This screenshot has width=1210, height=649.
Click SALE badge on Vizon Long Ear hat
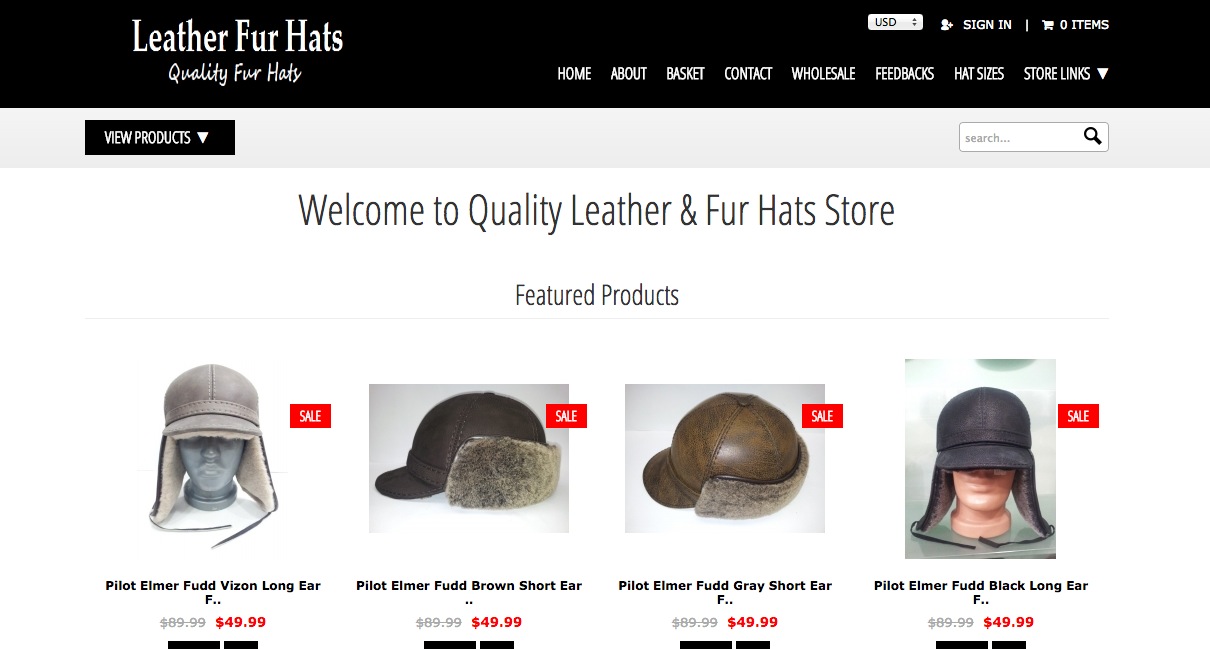tap(310, 416)
